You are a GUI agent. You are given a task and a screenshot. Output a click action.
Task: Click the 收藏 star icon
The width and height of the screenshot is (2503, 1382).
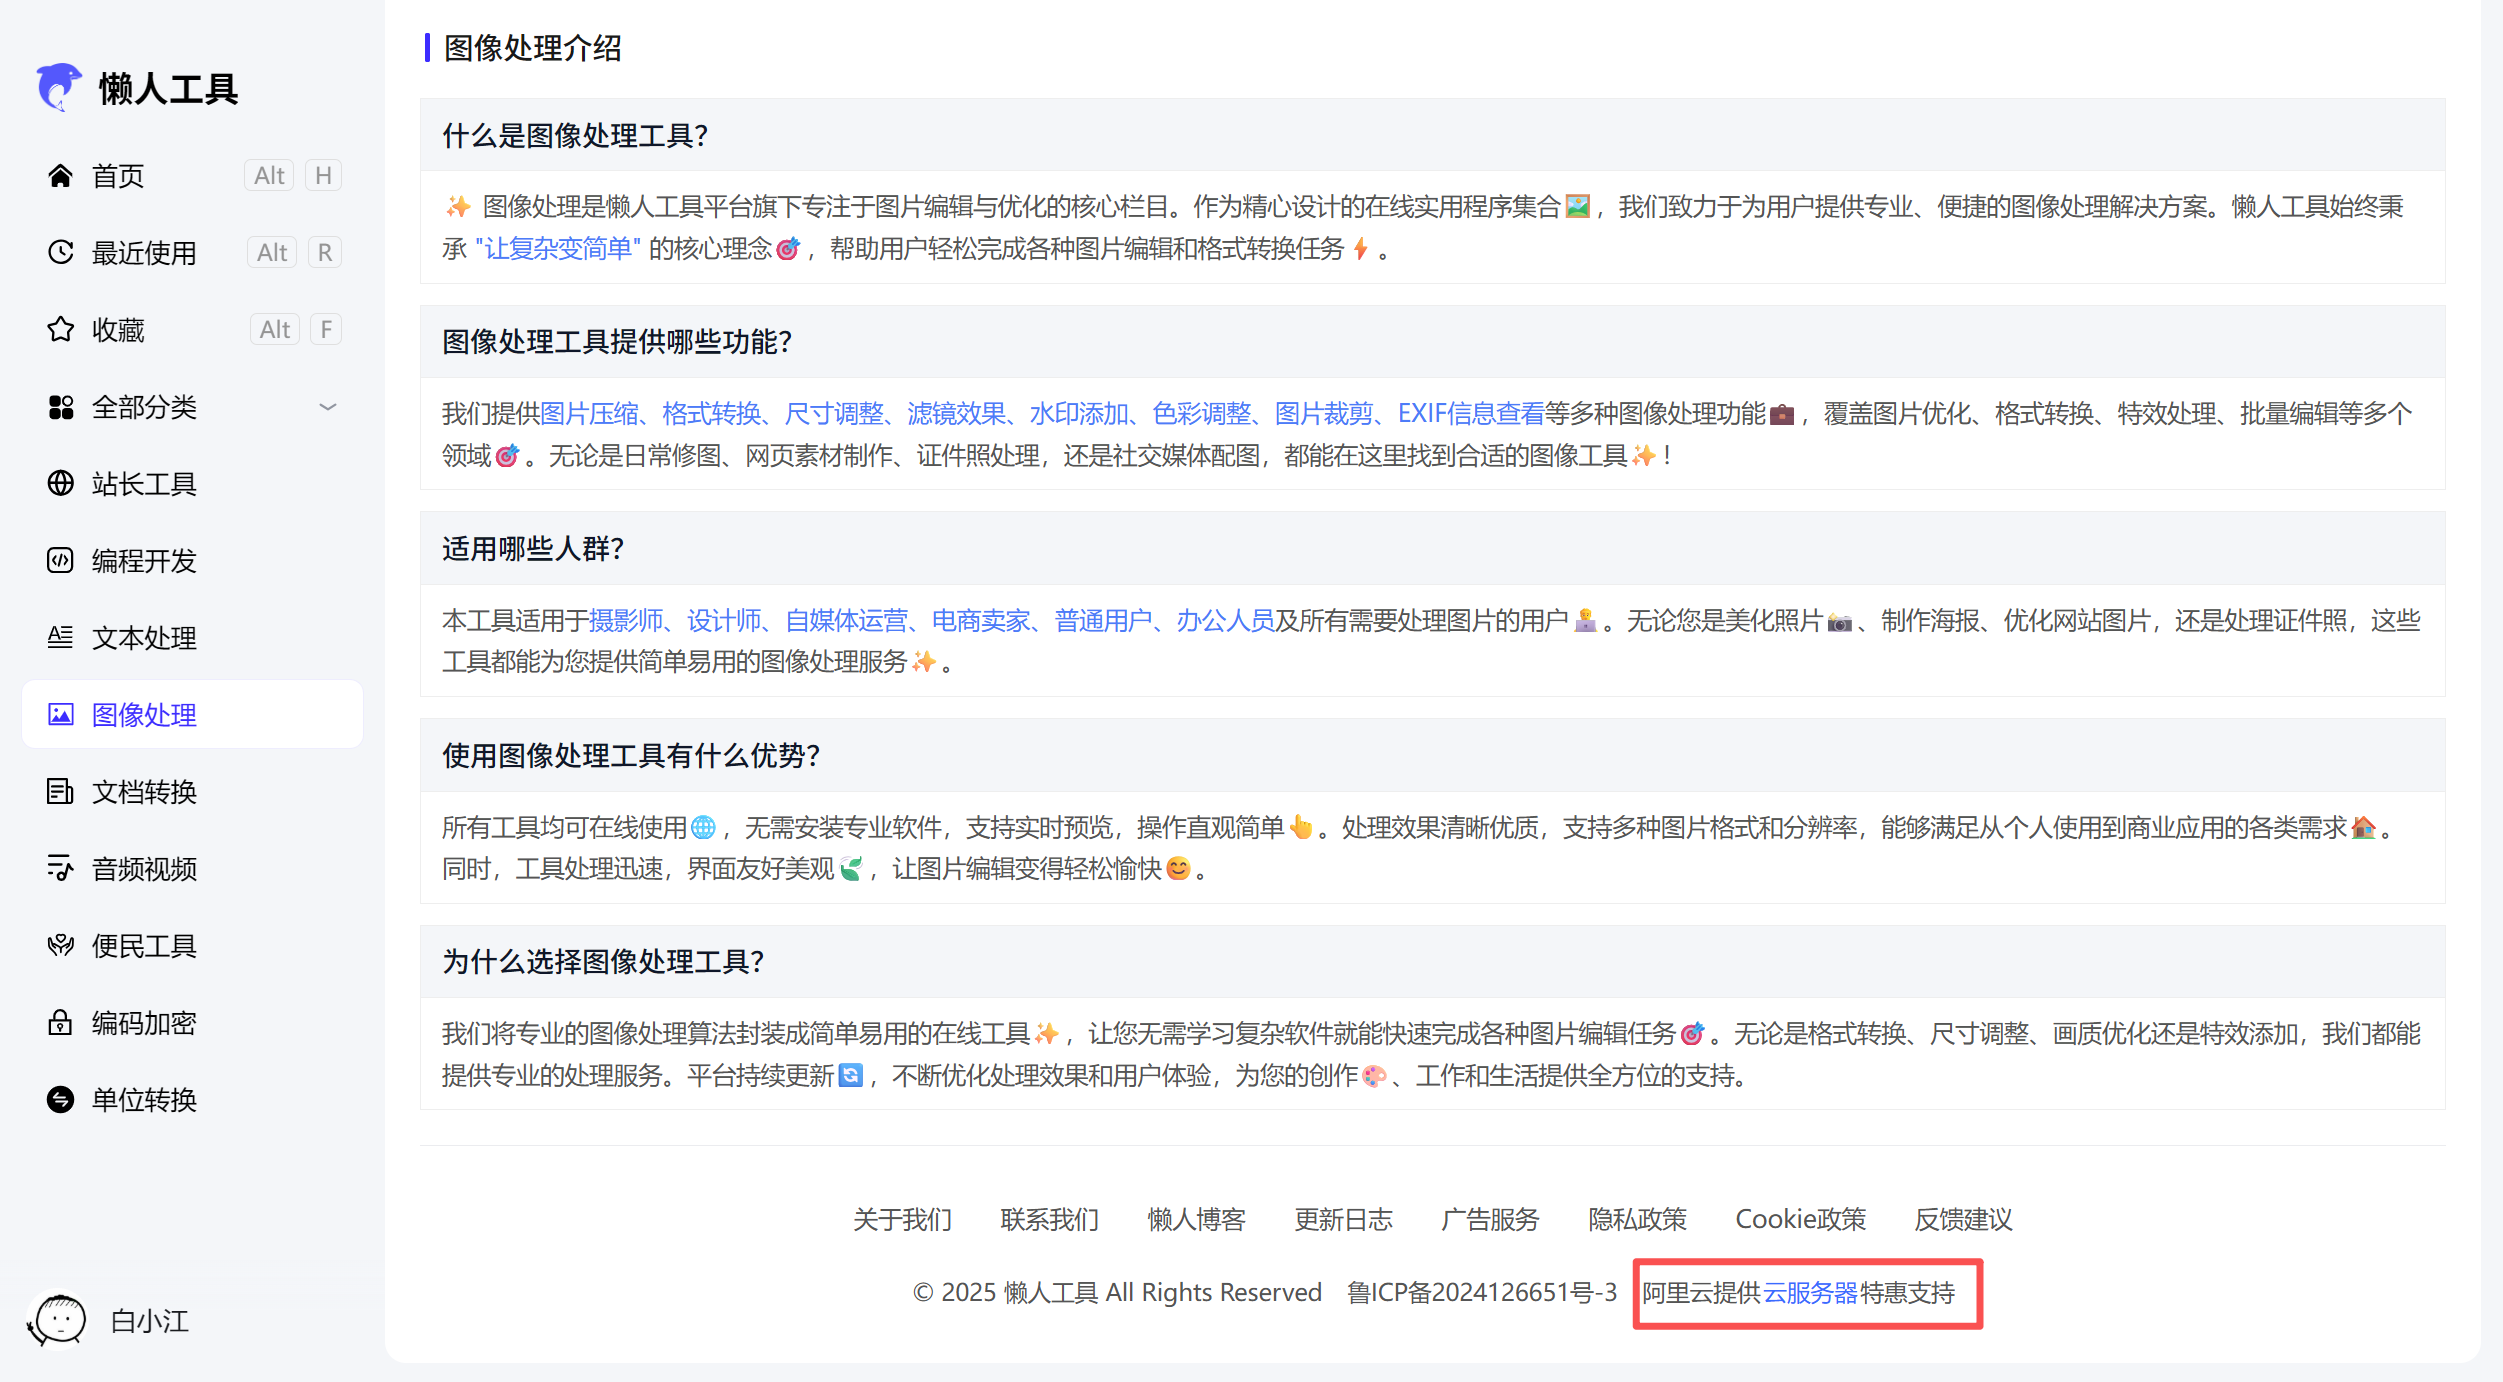coord(60,329)
